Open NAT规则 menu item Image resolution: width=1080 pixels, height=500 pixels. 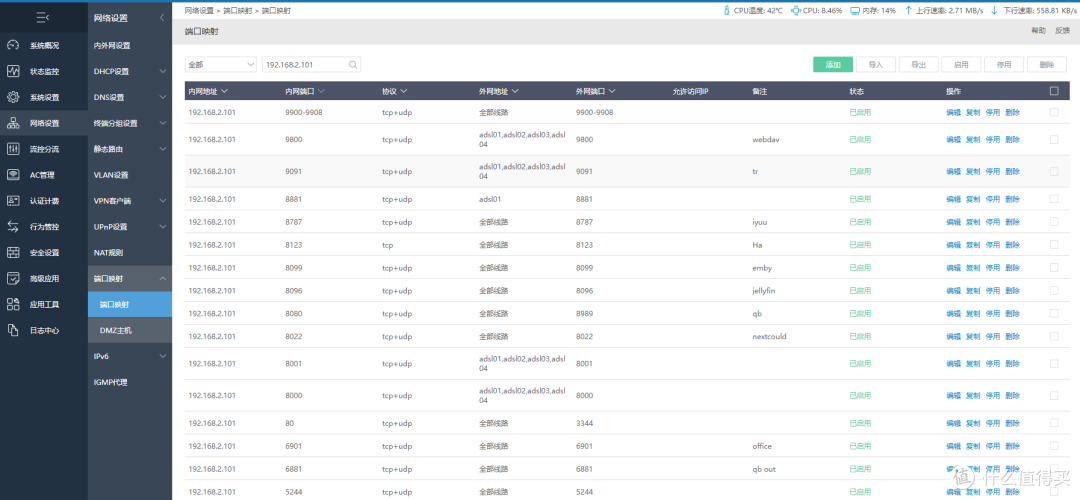click(x=108, y=253)
